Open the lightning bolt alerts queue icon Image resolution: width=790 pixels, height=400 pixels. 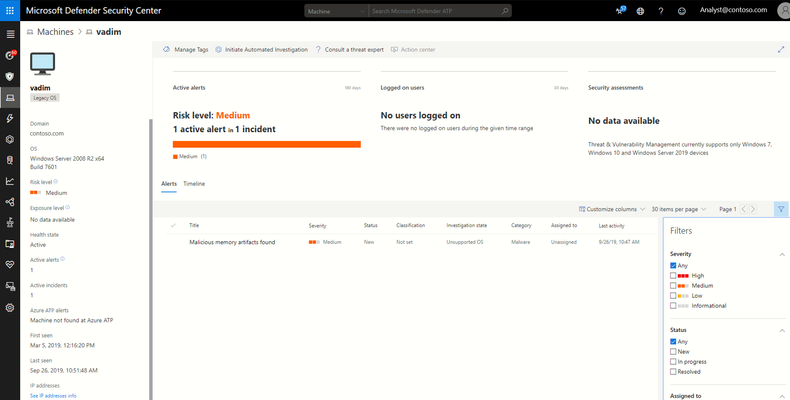[10, 118]
